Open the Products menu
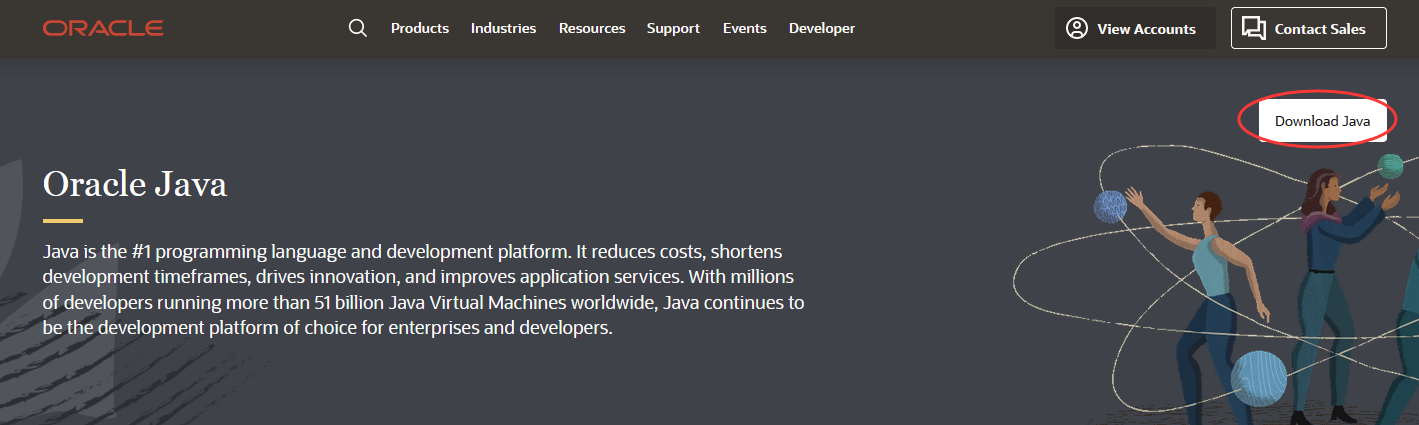1419x425 pixels. tap(420, 28)
